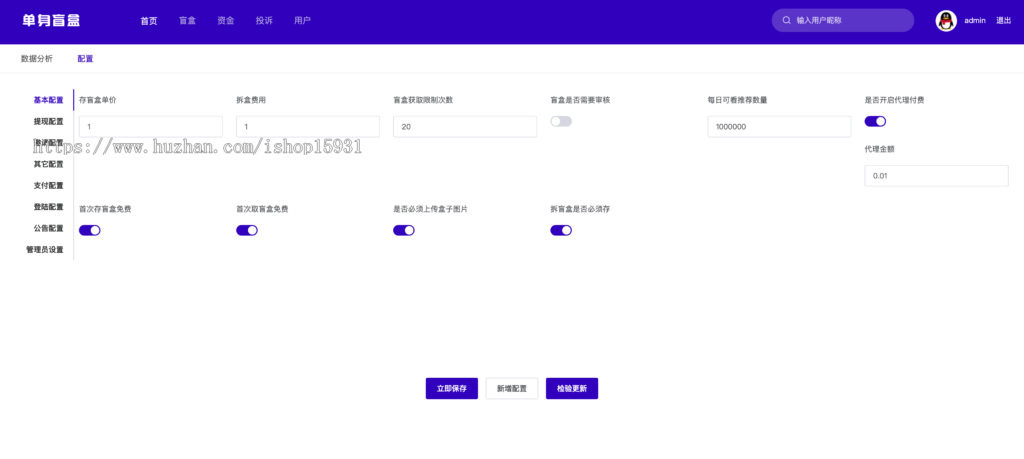
Task: Open 投诉 menu in top navigation
Action: point(264,21)
